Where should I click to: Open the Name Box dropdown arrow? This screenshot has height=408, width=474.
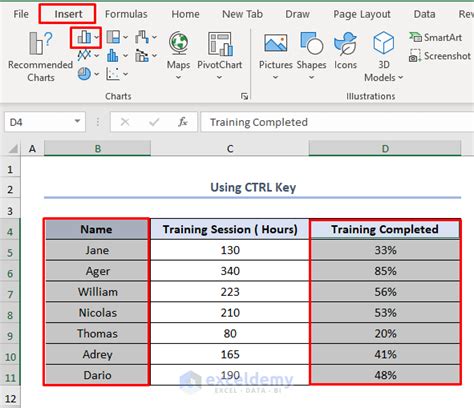click(77, 122)
